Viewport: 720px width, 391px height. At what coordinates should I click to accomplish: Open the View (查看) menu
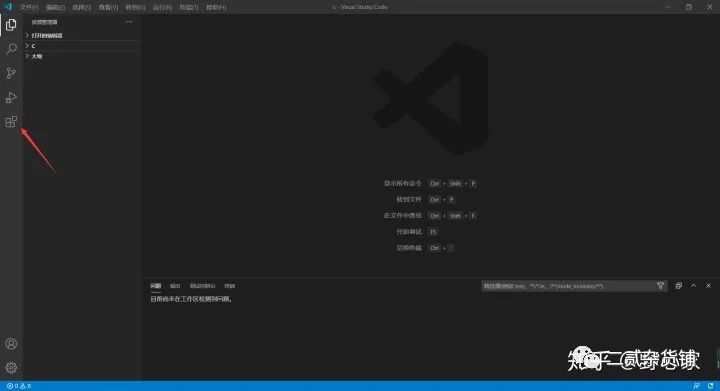click(108, 7)
